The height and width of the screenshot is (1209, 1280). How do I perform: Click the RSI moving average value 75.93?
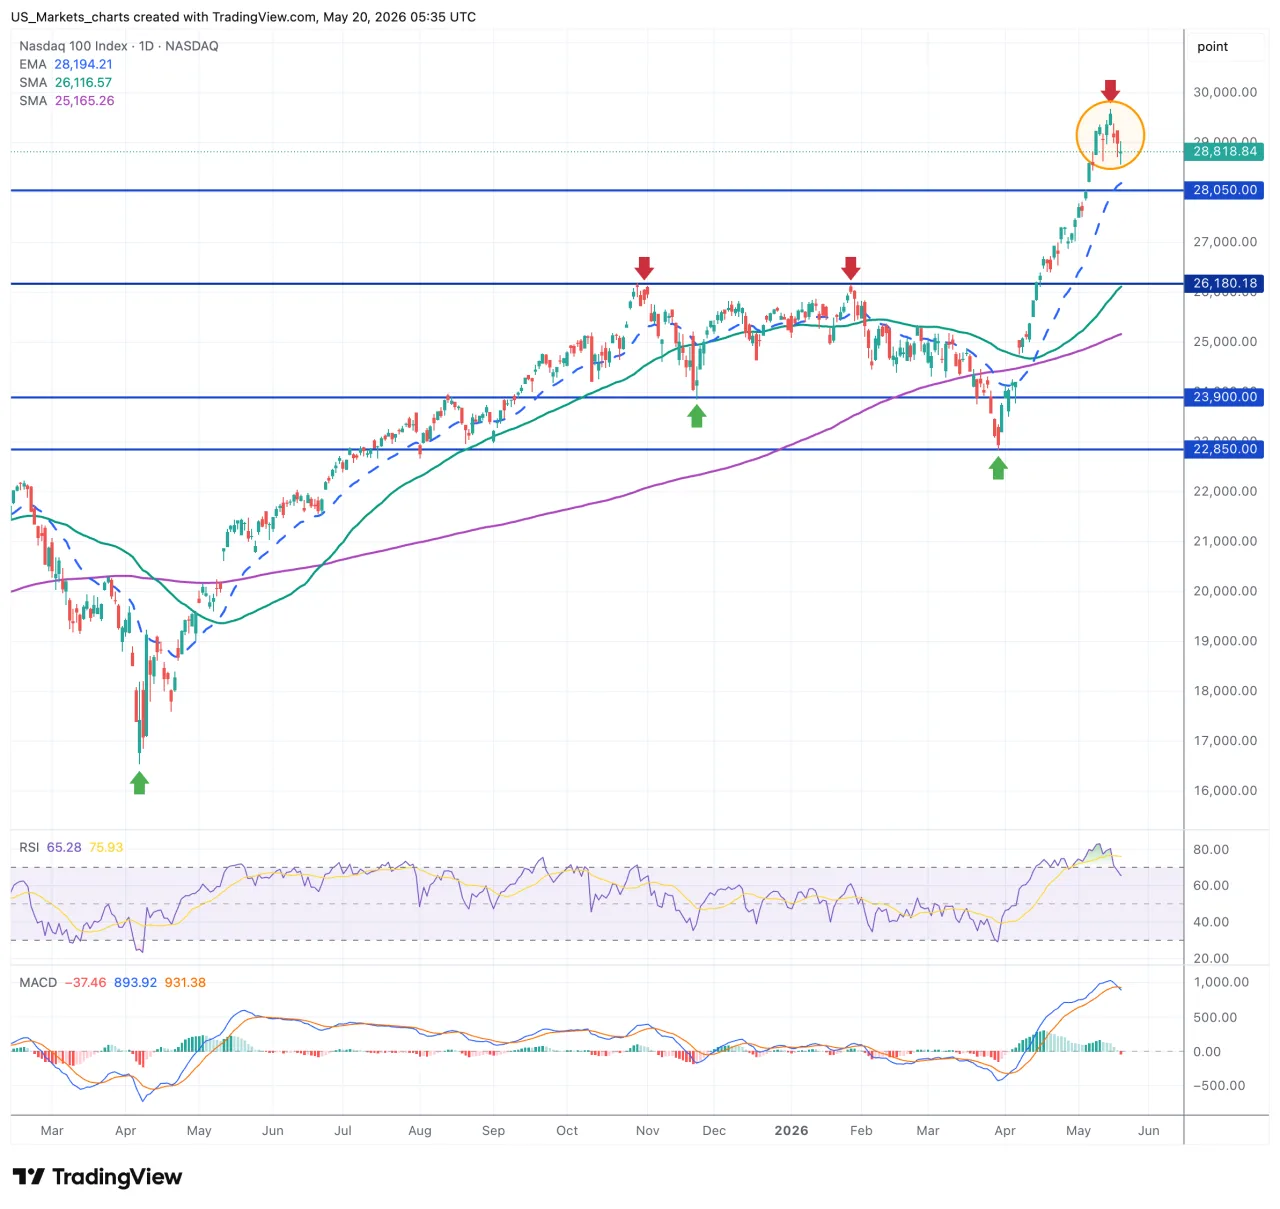coord(106,848)
